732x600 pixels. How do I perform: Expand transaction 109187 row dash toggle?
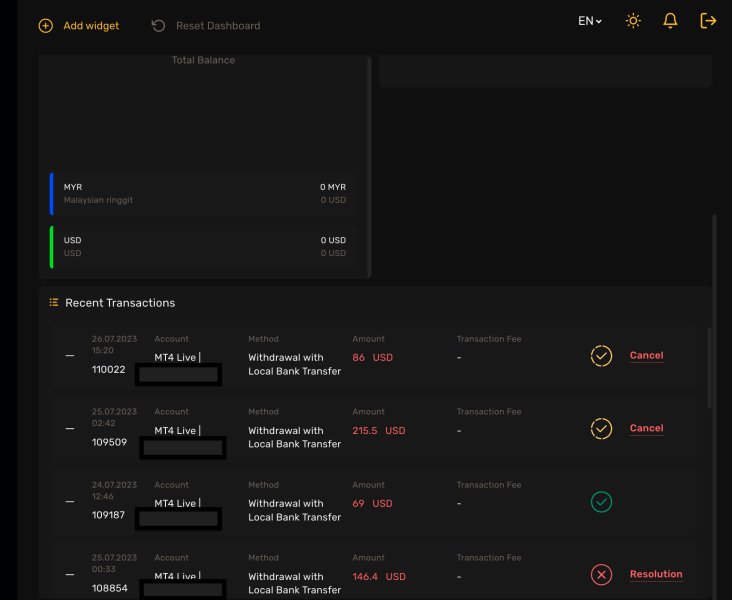tap(70, 502)
